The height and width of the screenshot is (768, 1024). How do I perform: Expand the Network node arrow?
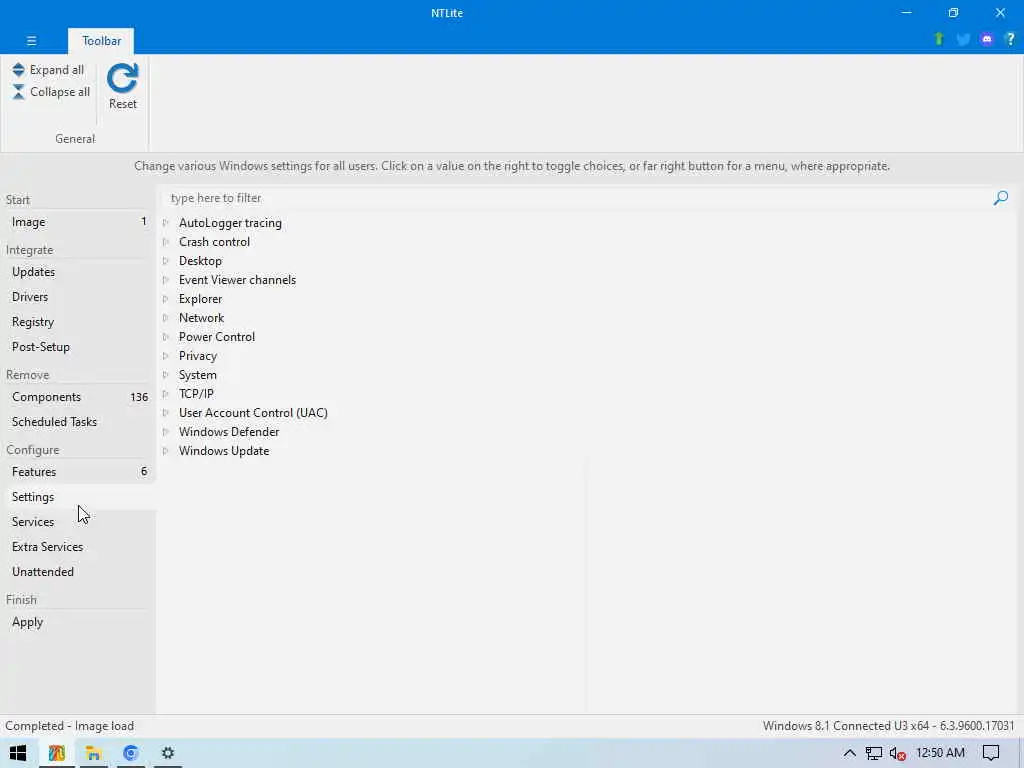pyautogui.click(x=166, y=317)
